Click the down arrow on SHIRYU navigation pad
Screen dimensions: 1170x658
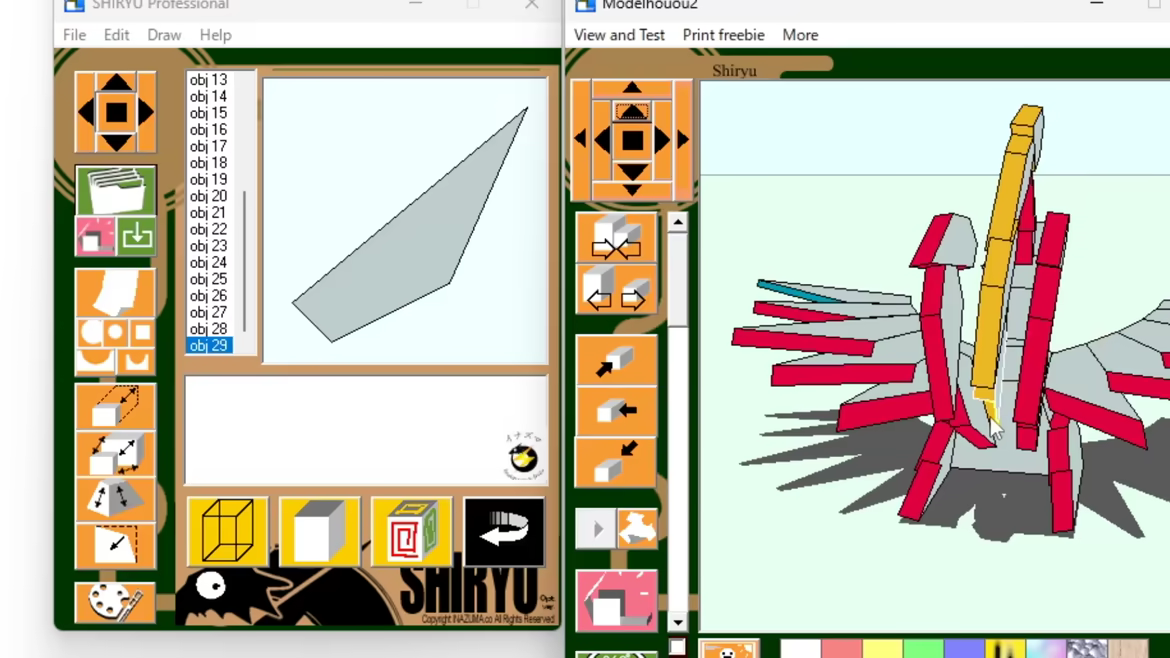click(x=116, y=142)
